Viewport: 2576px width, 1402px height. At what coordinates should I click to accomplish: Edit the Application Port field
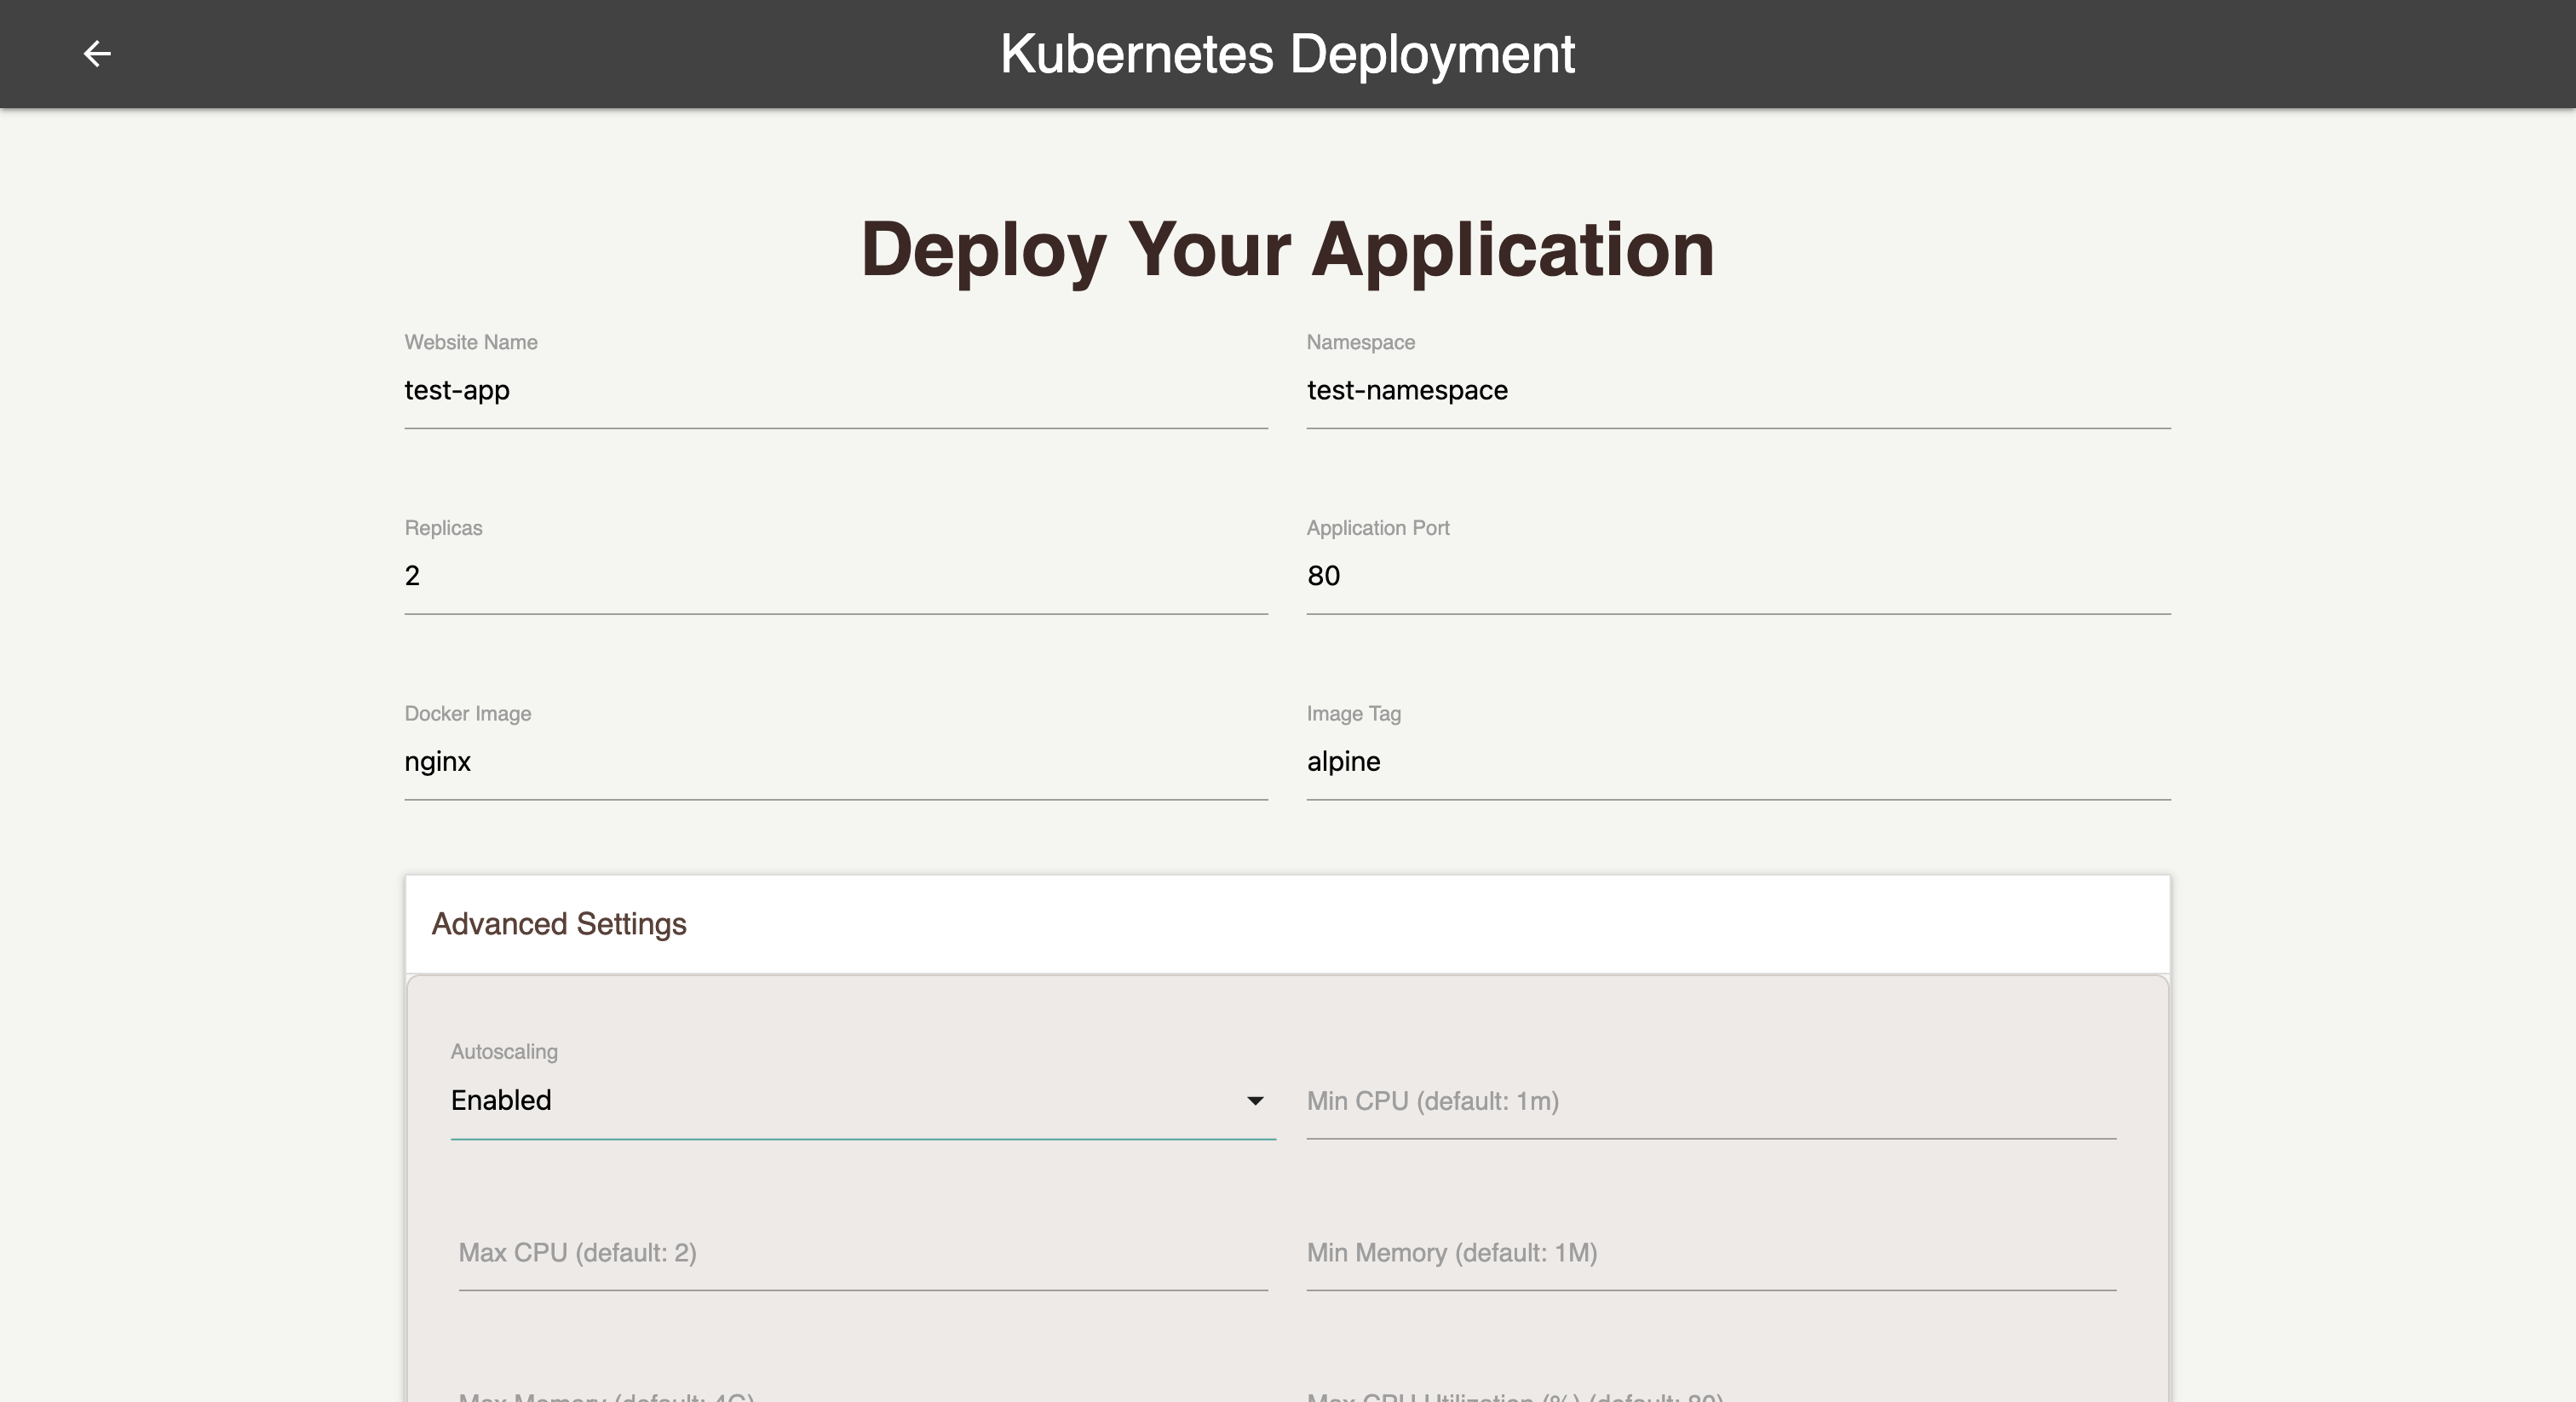point(1737,576)
